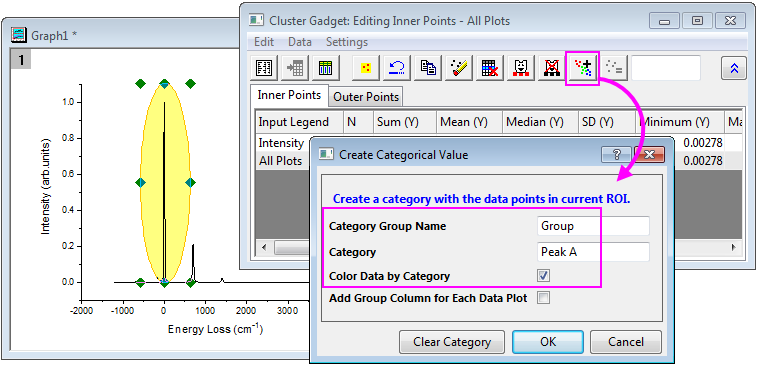Select the All Plots row in the table
The width and height of the screenshot is (758, 365).
(x=281, y=161)
